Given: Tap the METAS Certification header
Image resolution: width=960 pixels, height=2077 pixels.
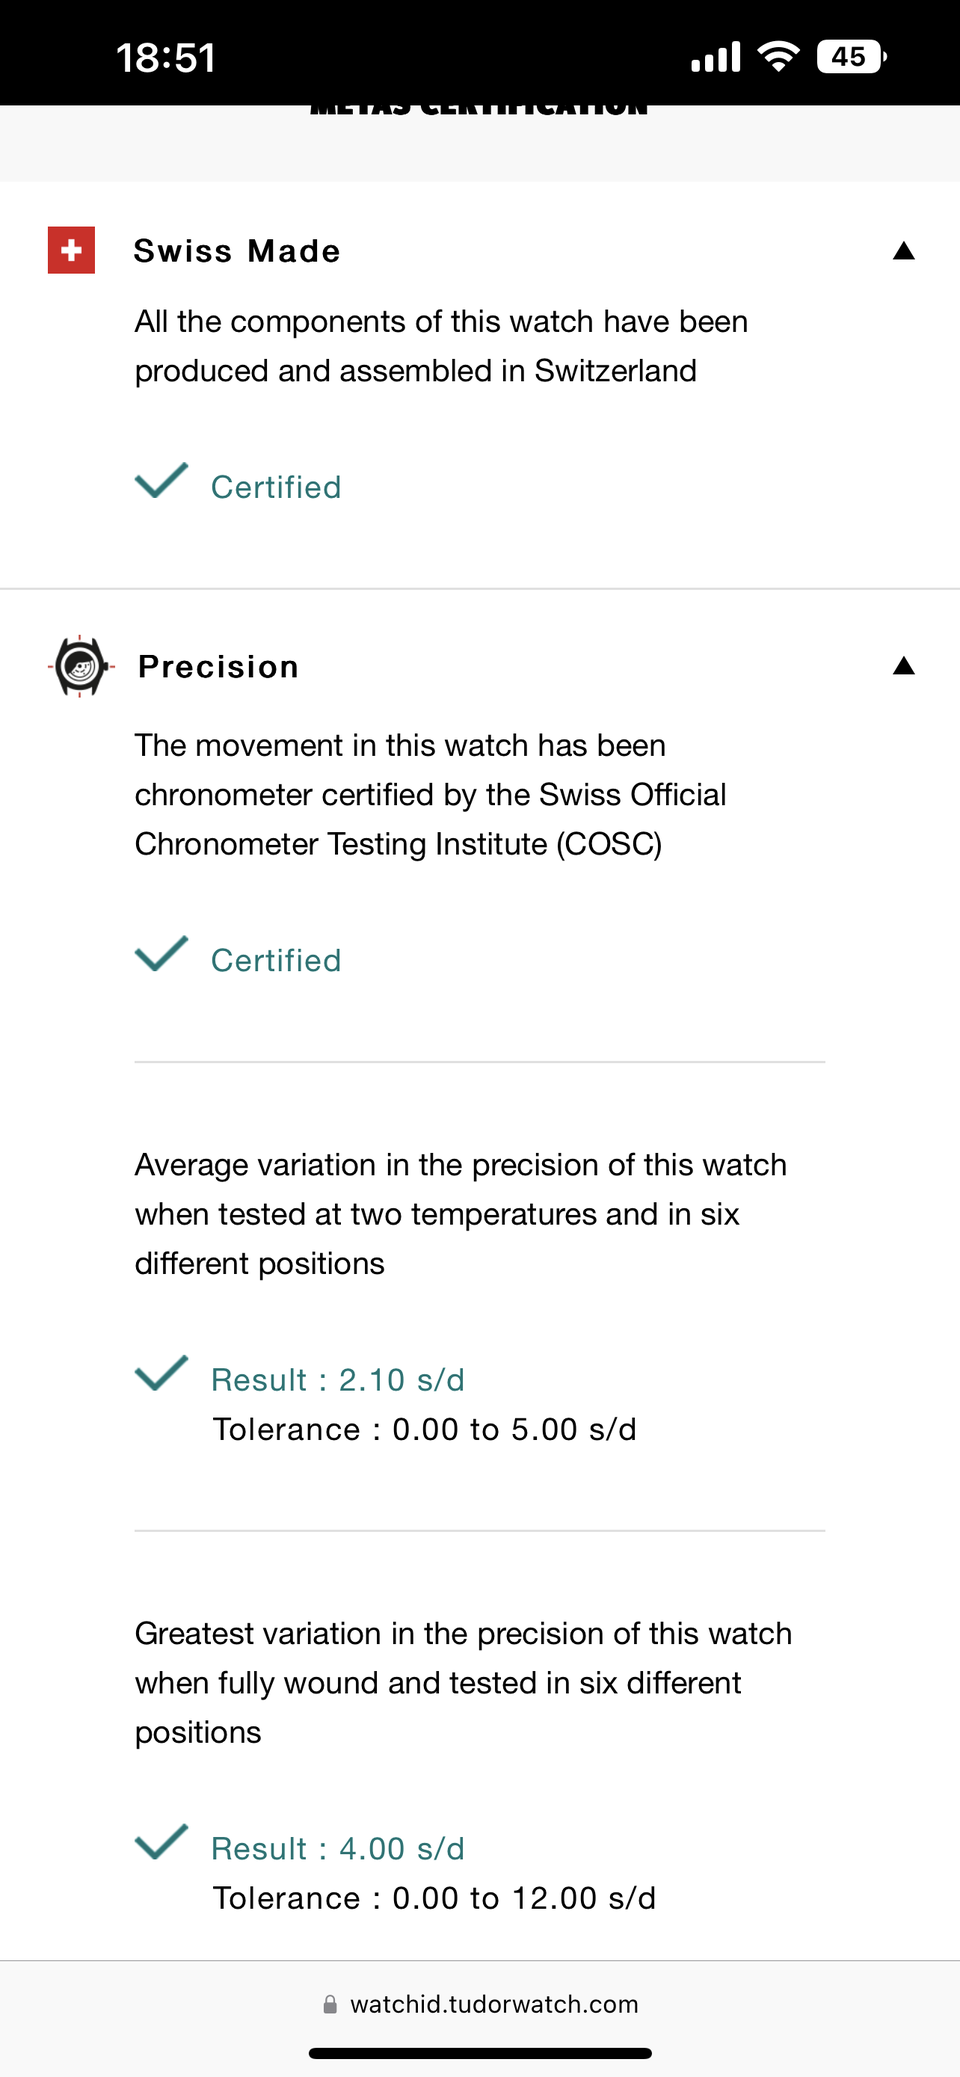Looking at the screenshot, I should point(479,108).
